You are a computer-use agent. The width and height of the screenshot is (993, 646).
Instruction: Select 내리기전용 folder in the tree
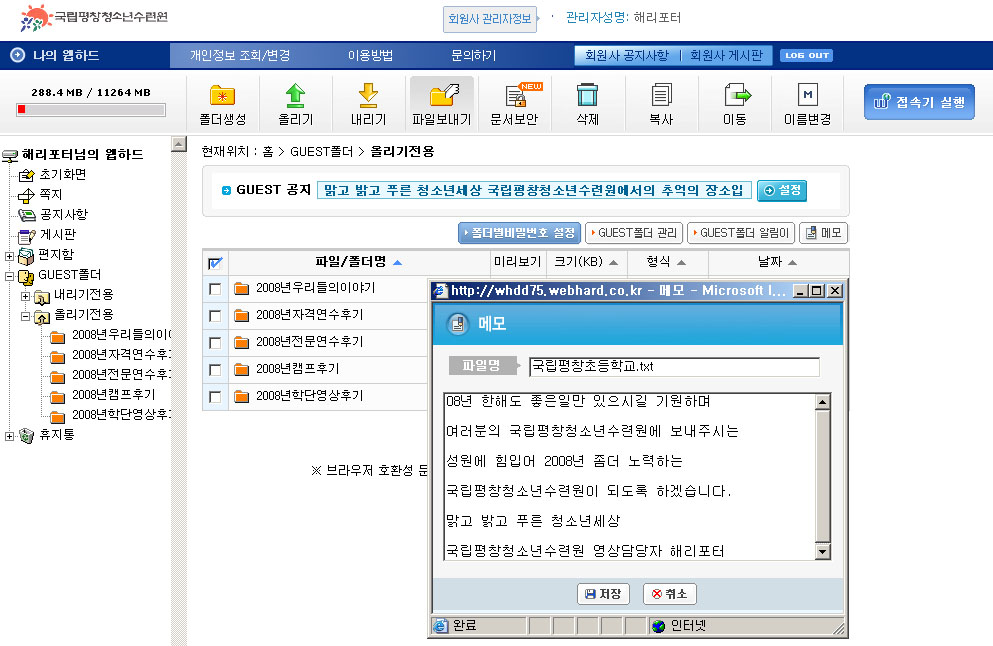click(x=84, y=294)
